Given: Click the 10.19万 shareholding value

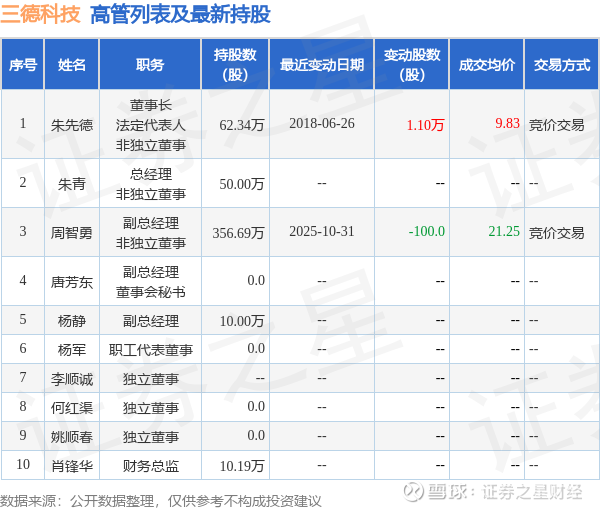Looking at the screenshot, I should pyautogui.click(x=242, y=466).
